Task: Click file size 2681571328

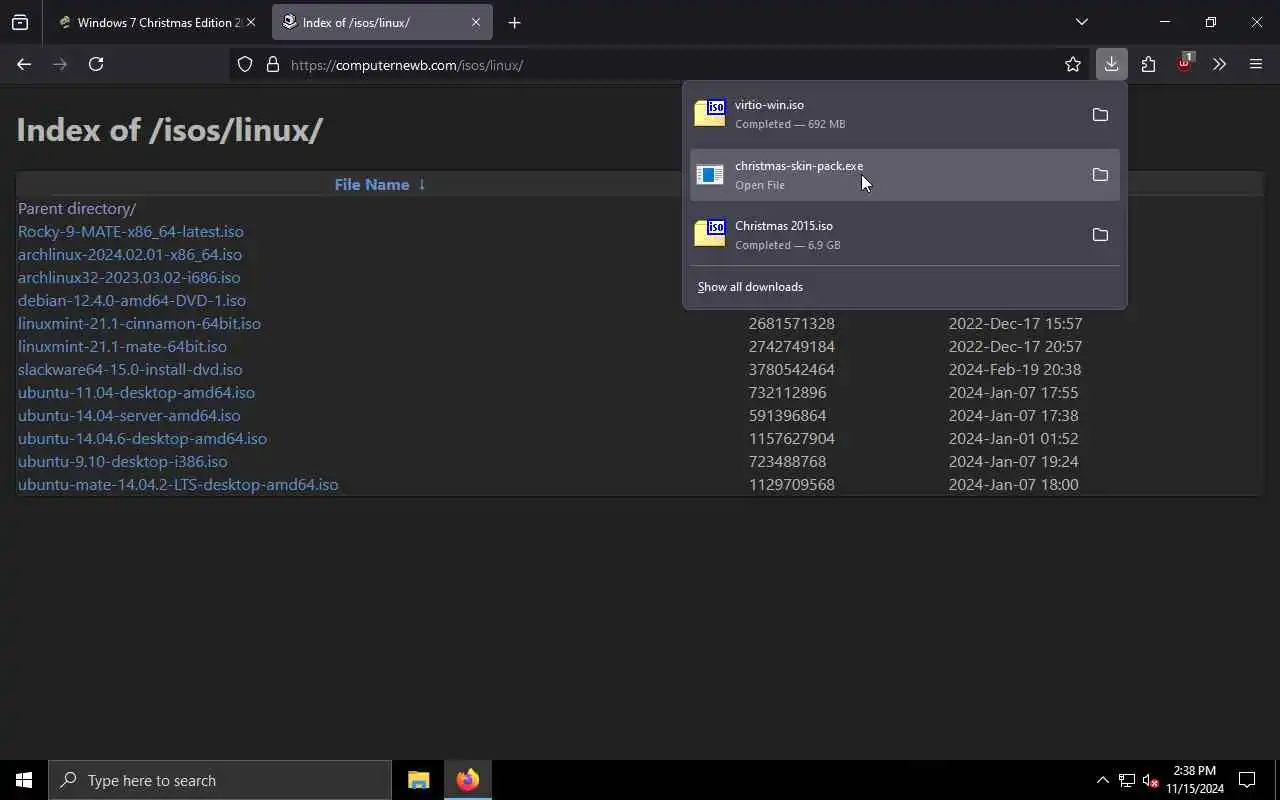Action: point(792,323)
